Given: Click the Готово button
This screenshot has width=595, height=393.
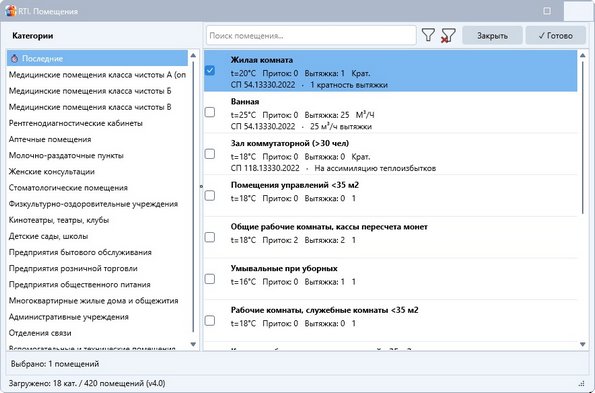Looking at the screenshot, I should (x=556, y=35).
